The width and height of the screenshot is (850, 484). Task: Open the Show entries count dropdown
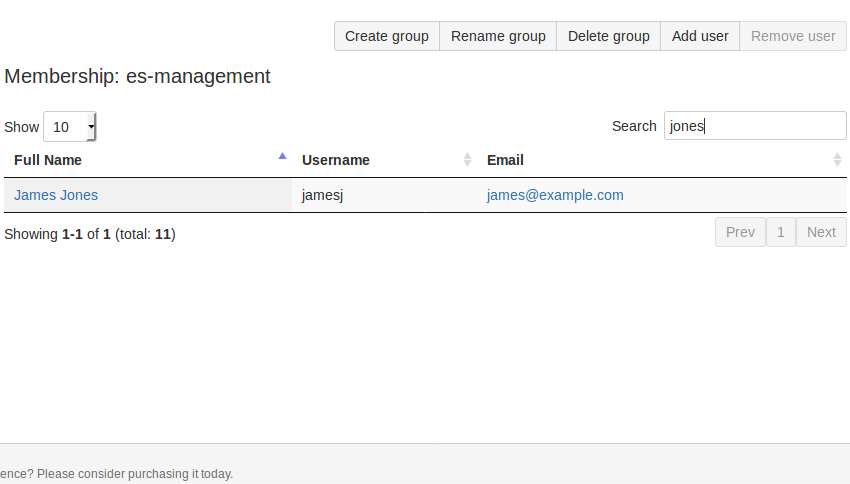coord(70,127)
